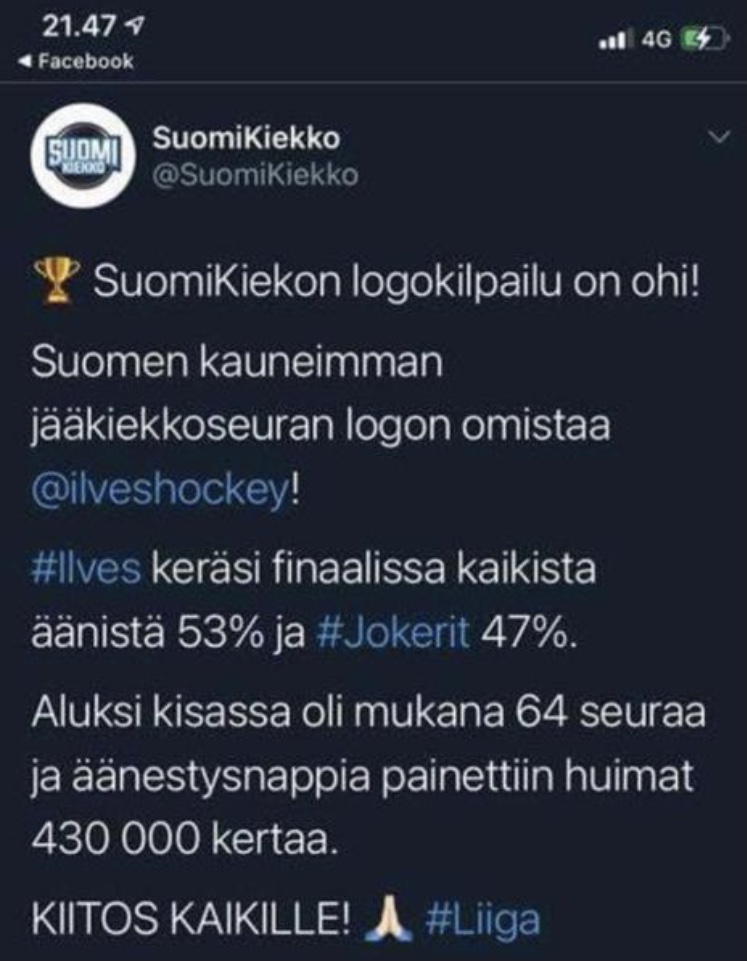This screenshot has height=961, width=747.
Task: Tap the "KIITOS KAIKILLE!" text
Action: (191, 917)
